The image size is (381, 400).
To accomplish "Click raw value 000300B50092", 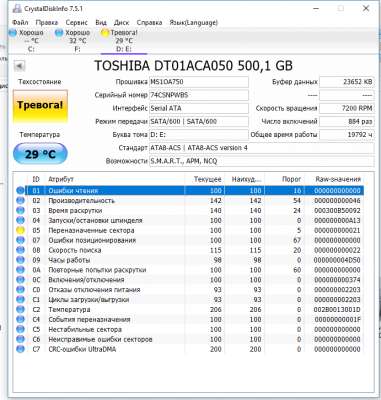I will 337,211.
